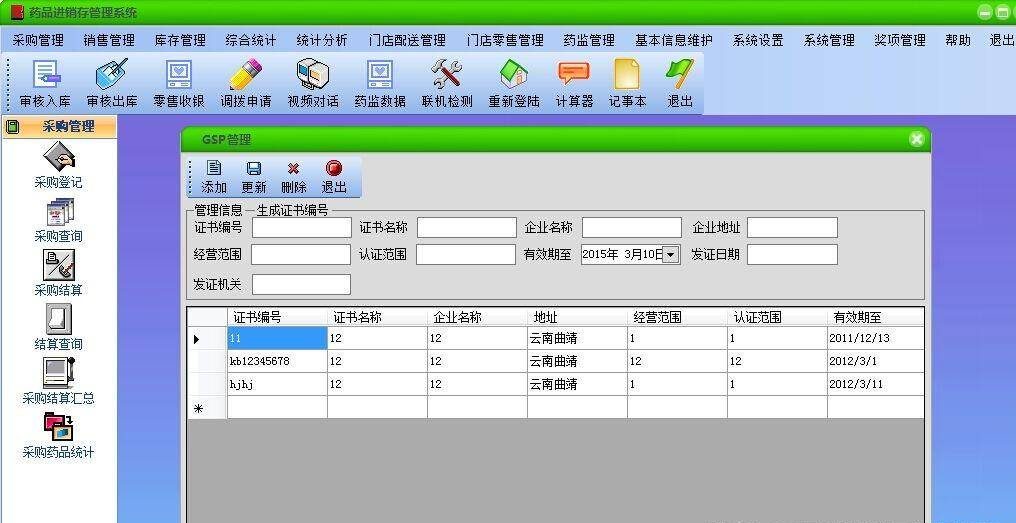Click the 证书名称 input field

pyautogui.click(x=467, y=227)
